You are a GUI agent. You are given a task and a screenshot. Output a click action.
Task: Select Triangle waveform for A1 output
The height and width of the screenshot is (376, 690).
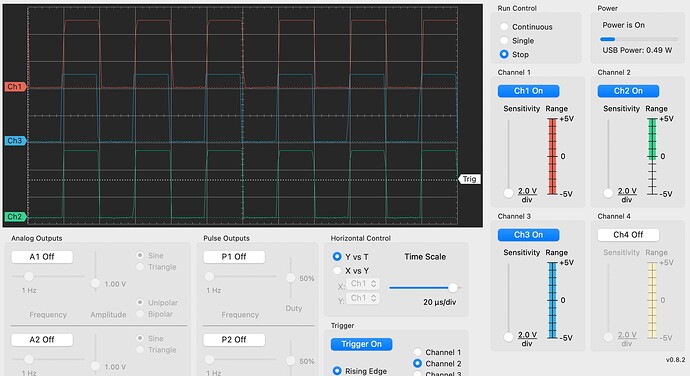pos(140,267)
